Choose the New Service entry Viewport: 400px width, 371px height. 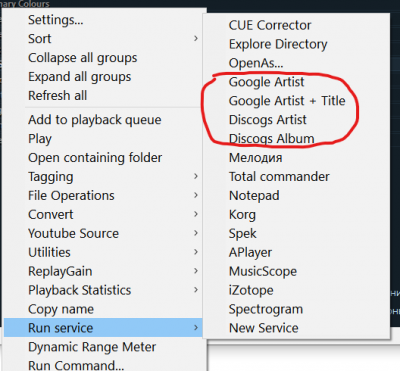[296, 328]
